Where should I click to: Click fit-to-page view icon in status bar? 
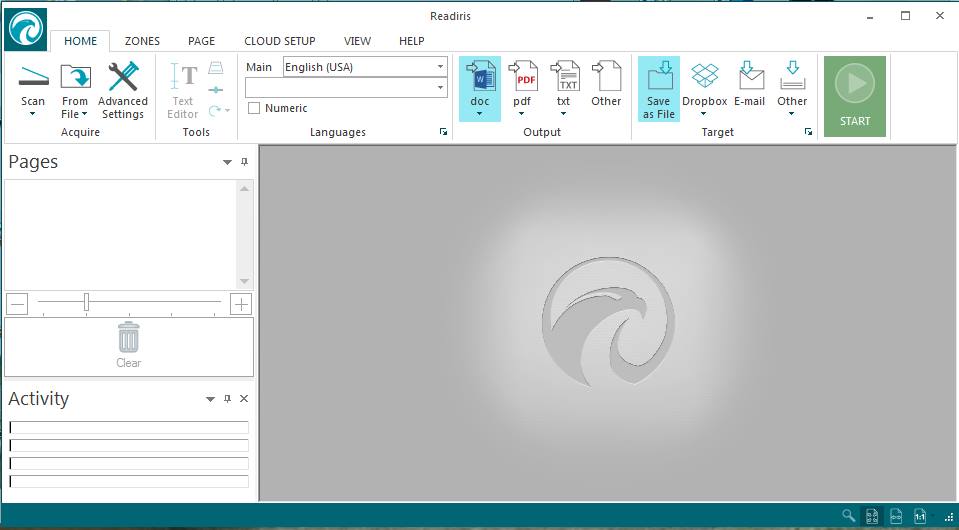pyautogui.click(x=872, y=517)
